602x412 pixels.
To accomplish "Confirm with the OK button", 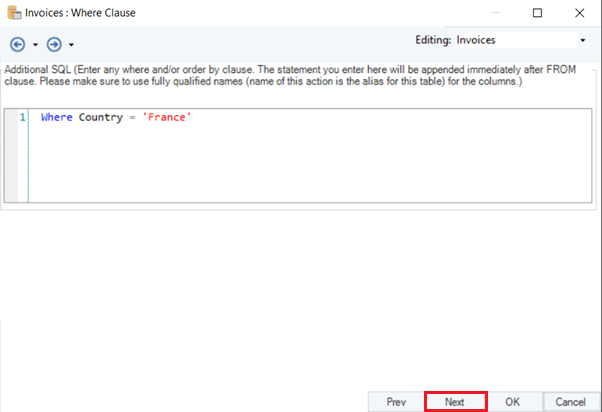I will 513,402.
